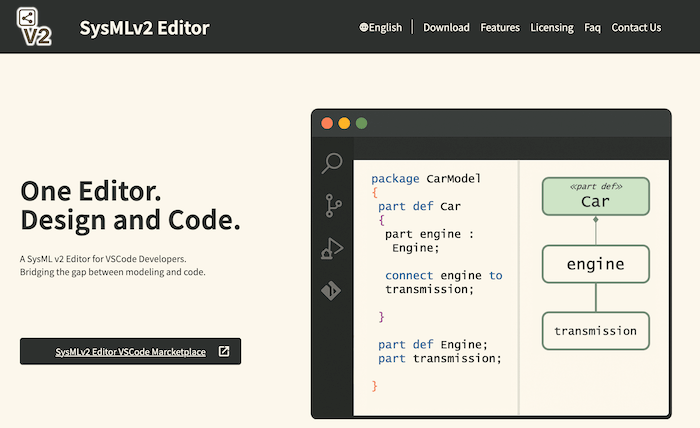
Task: Click the search magnifier icon in editor sidebar
Action: pyautogui.click(x=332, y=163)
